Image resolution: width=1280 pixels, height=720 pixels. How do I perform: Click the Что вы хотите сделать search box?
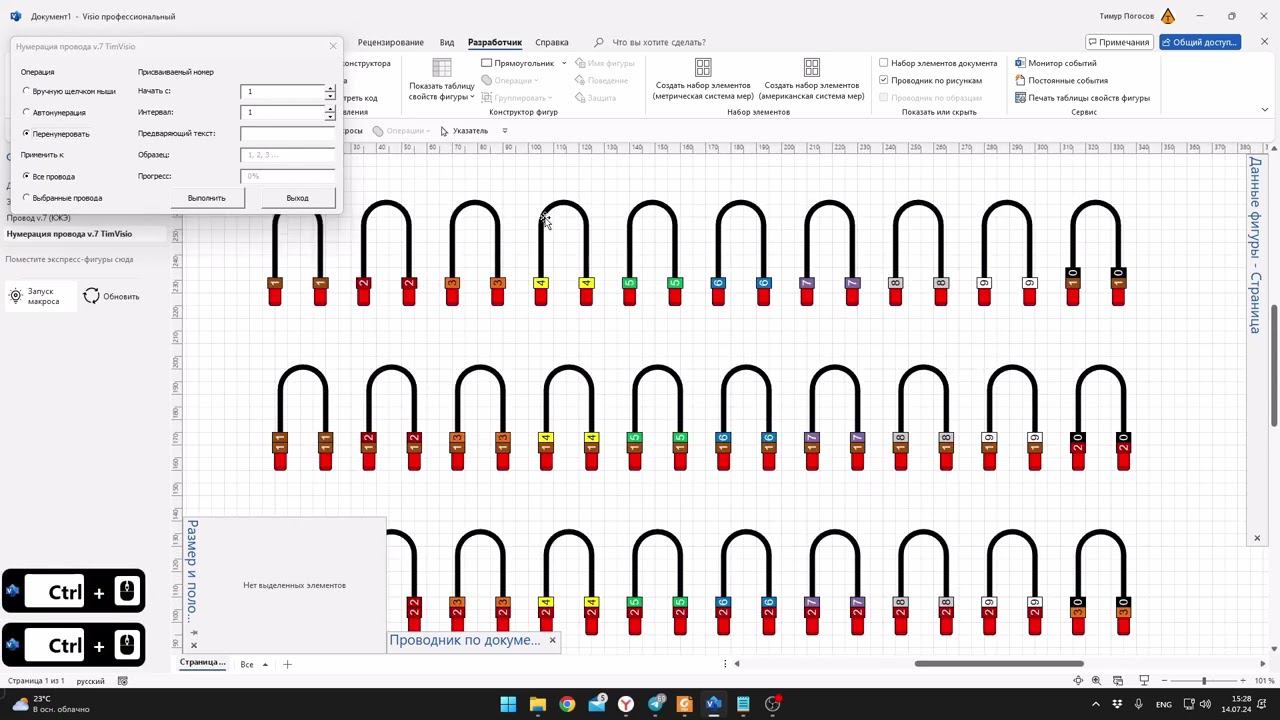659,42
